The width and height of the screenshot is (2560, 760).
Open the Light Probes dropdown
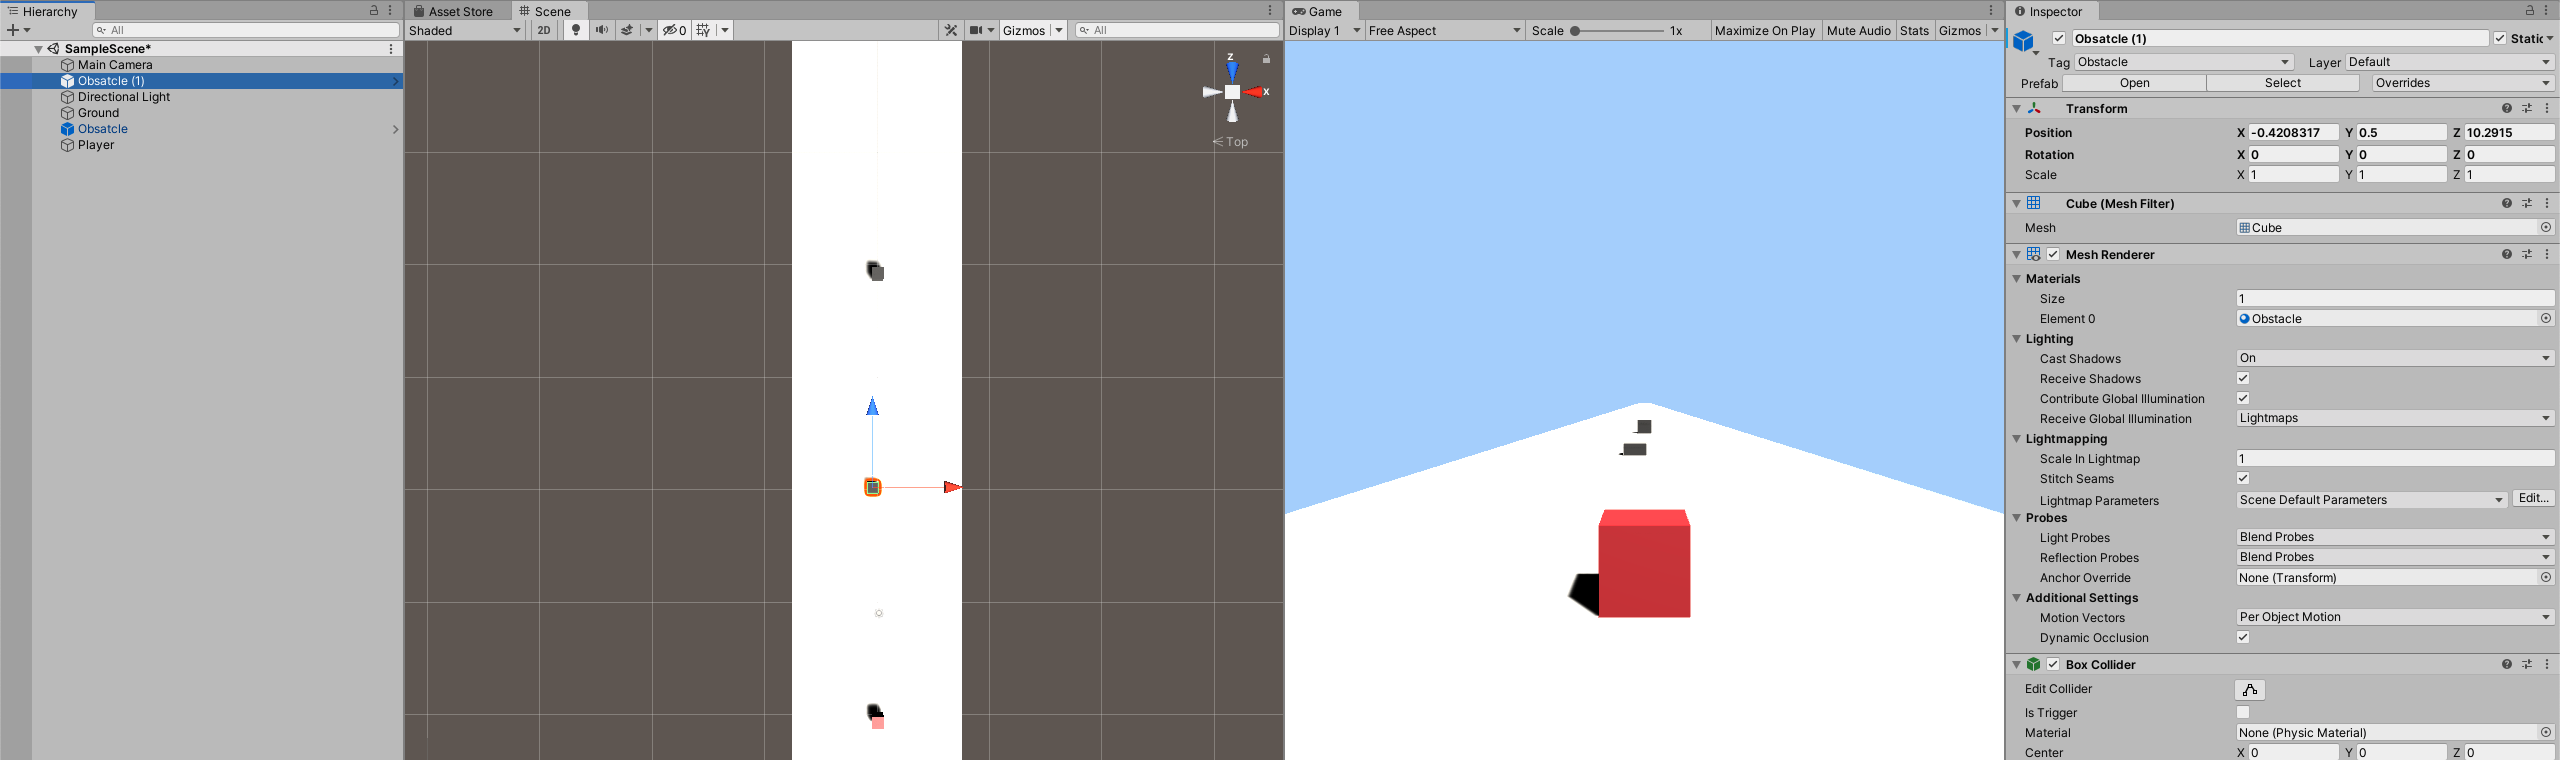pyautogui.click(x=2396, y=537)
